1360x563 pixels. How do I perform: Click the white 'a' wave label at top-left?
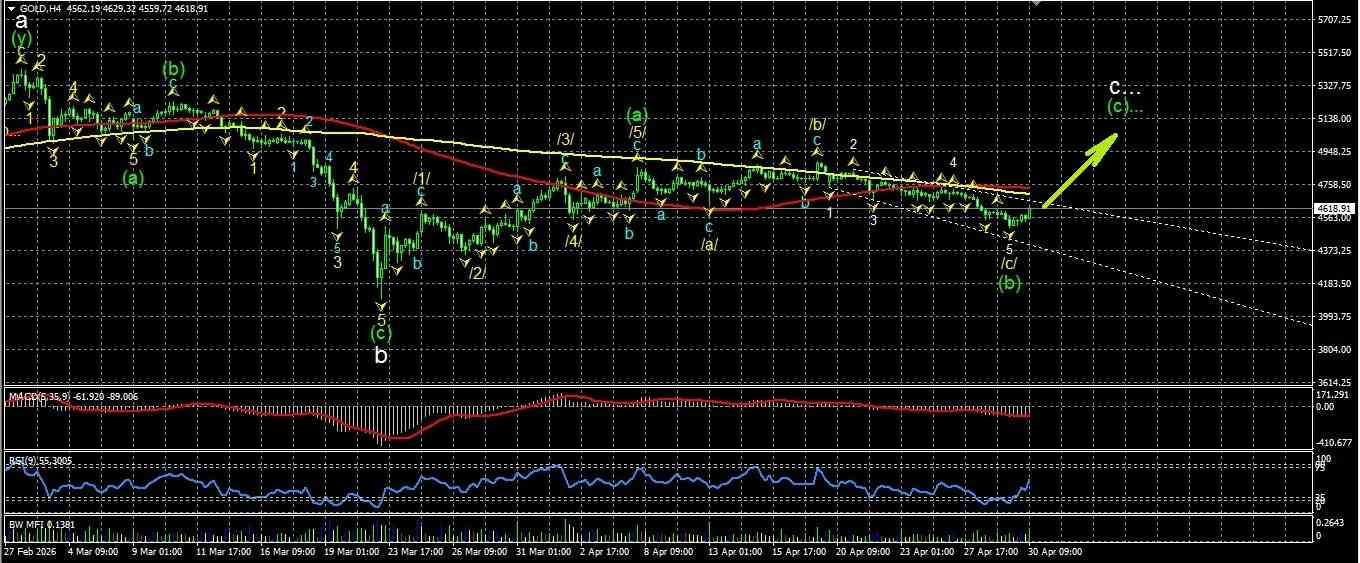(x=21, y=18)
